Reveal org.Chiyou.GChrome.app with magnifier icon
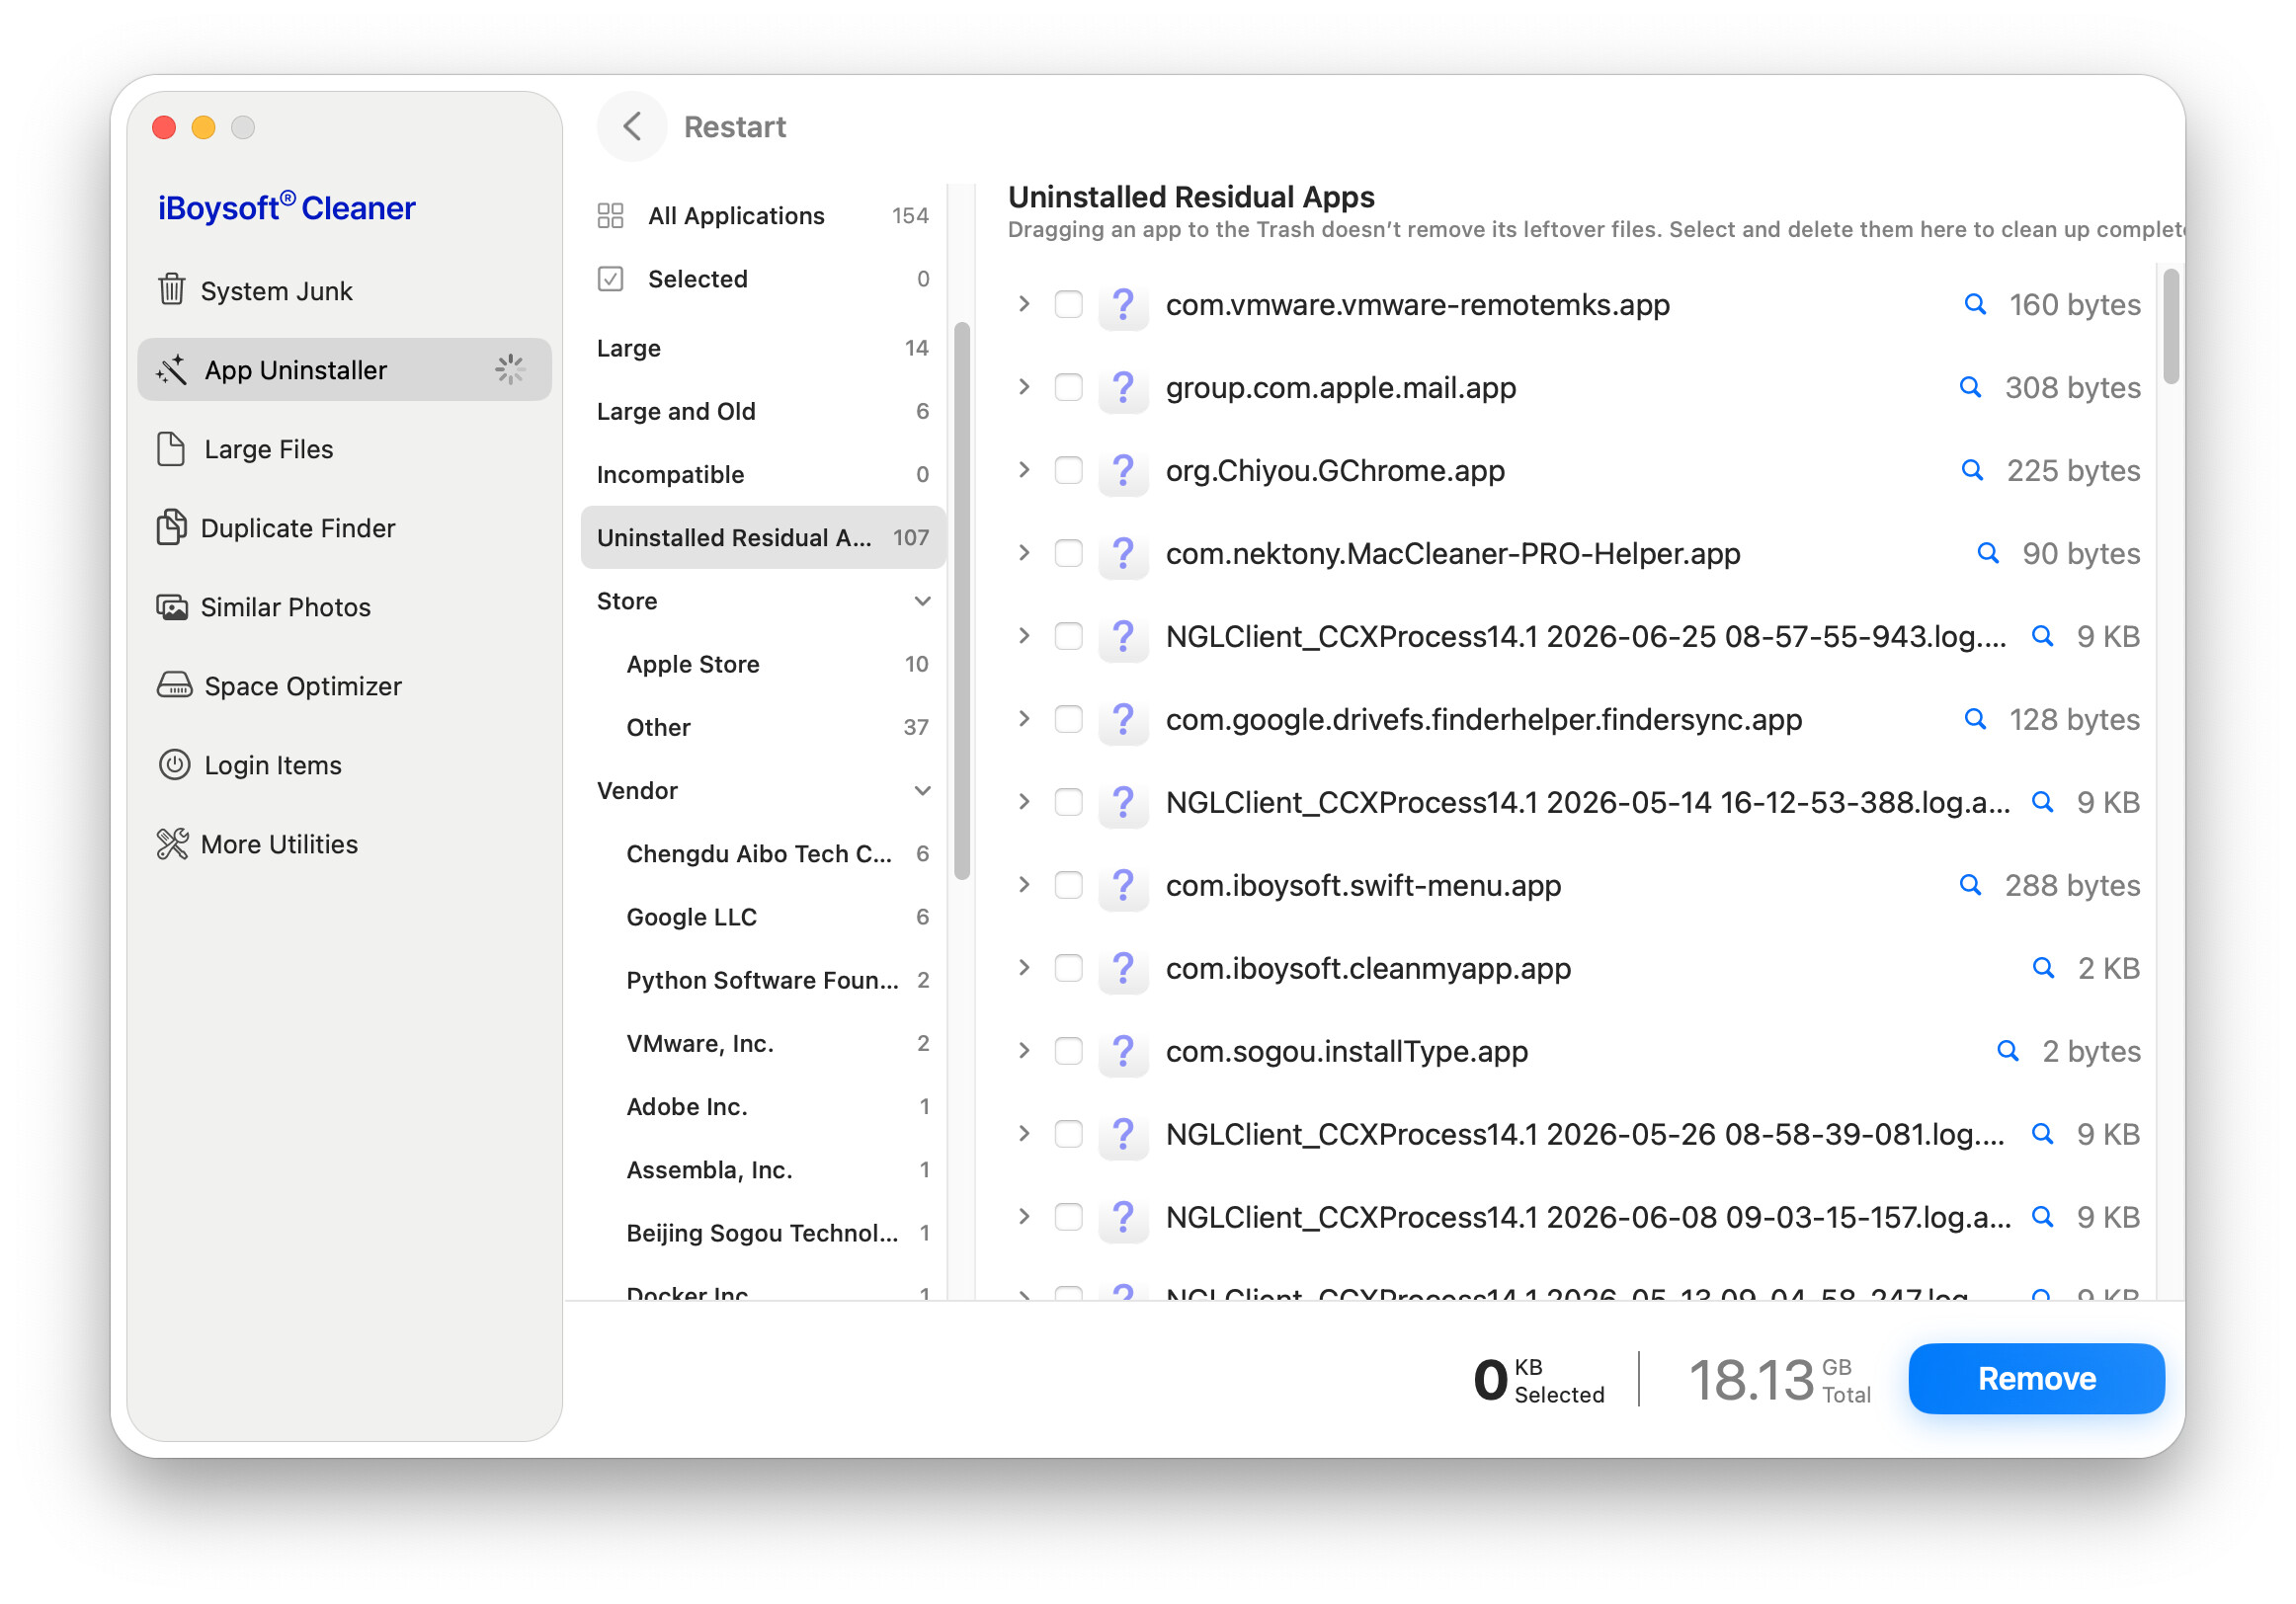 click(1972, 470)
